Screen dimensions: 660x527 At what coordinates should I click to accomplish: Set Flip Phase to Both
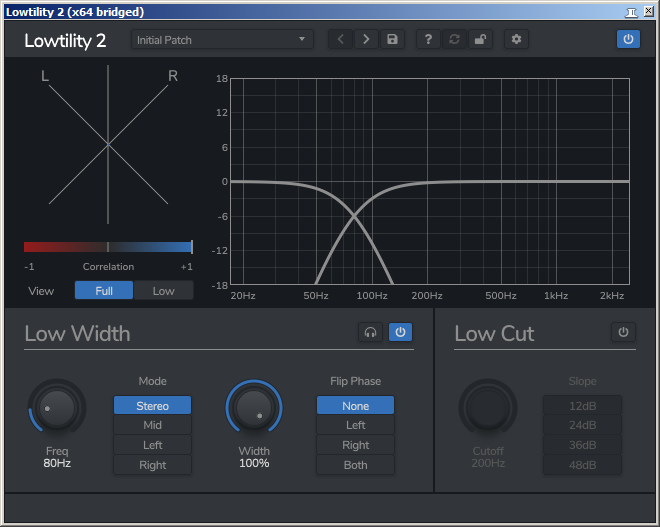click(x=356, y=465)
